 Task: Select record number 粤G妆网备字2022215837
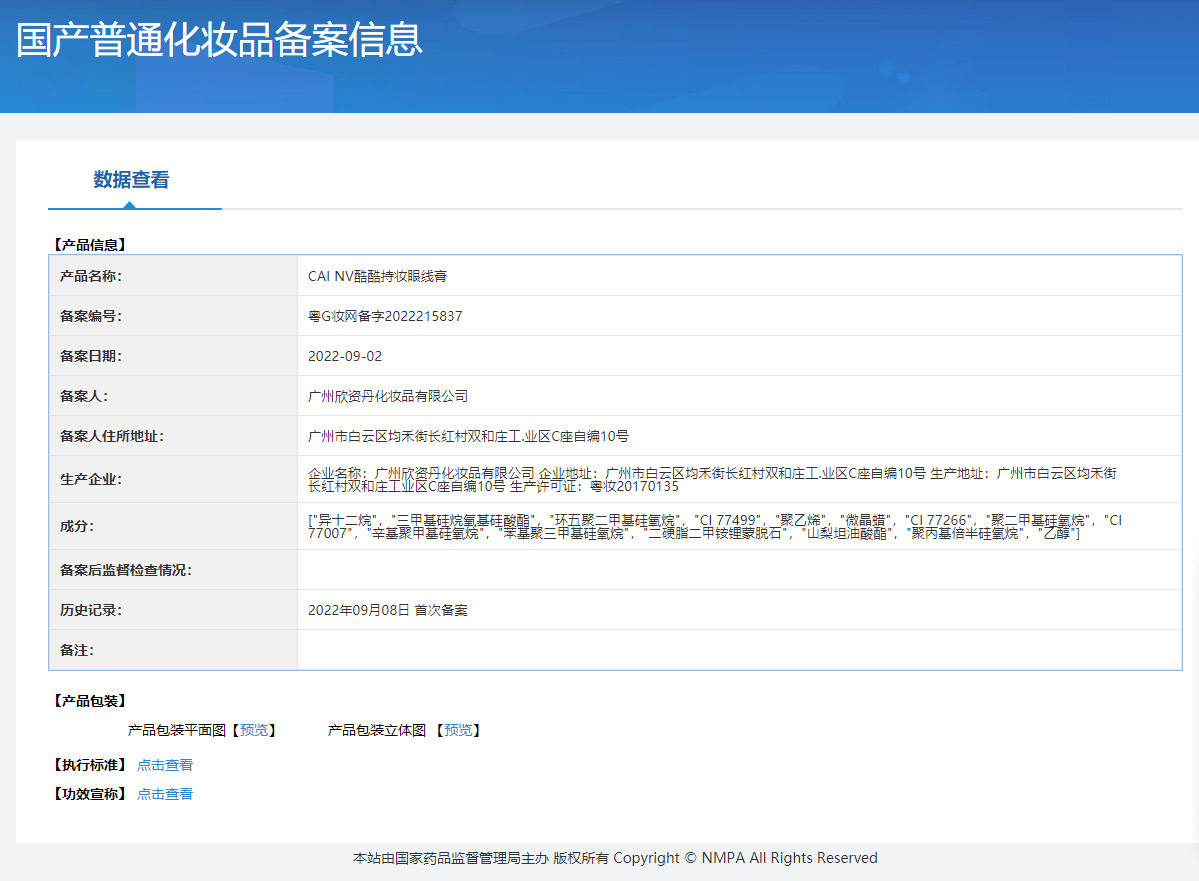tap(385, 316)
